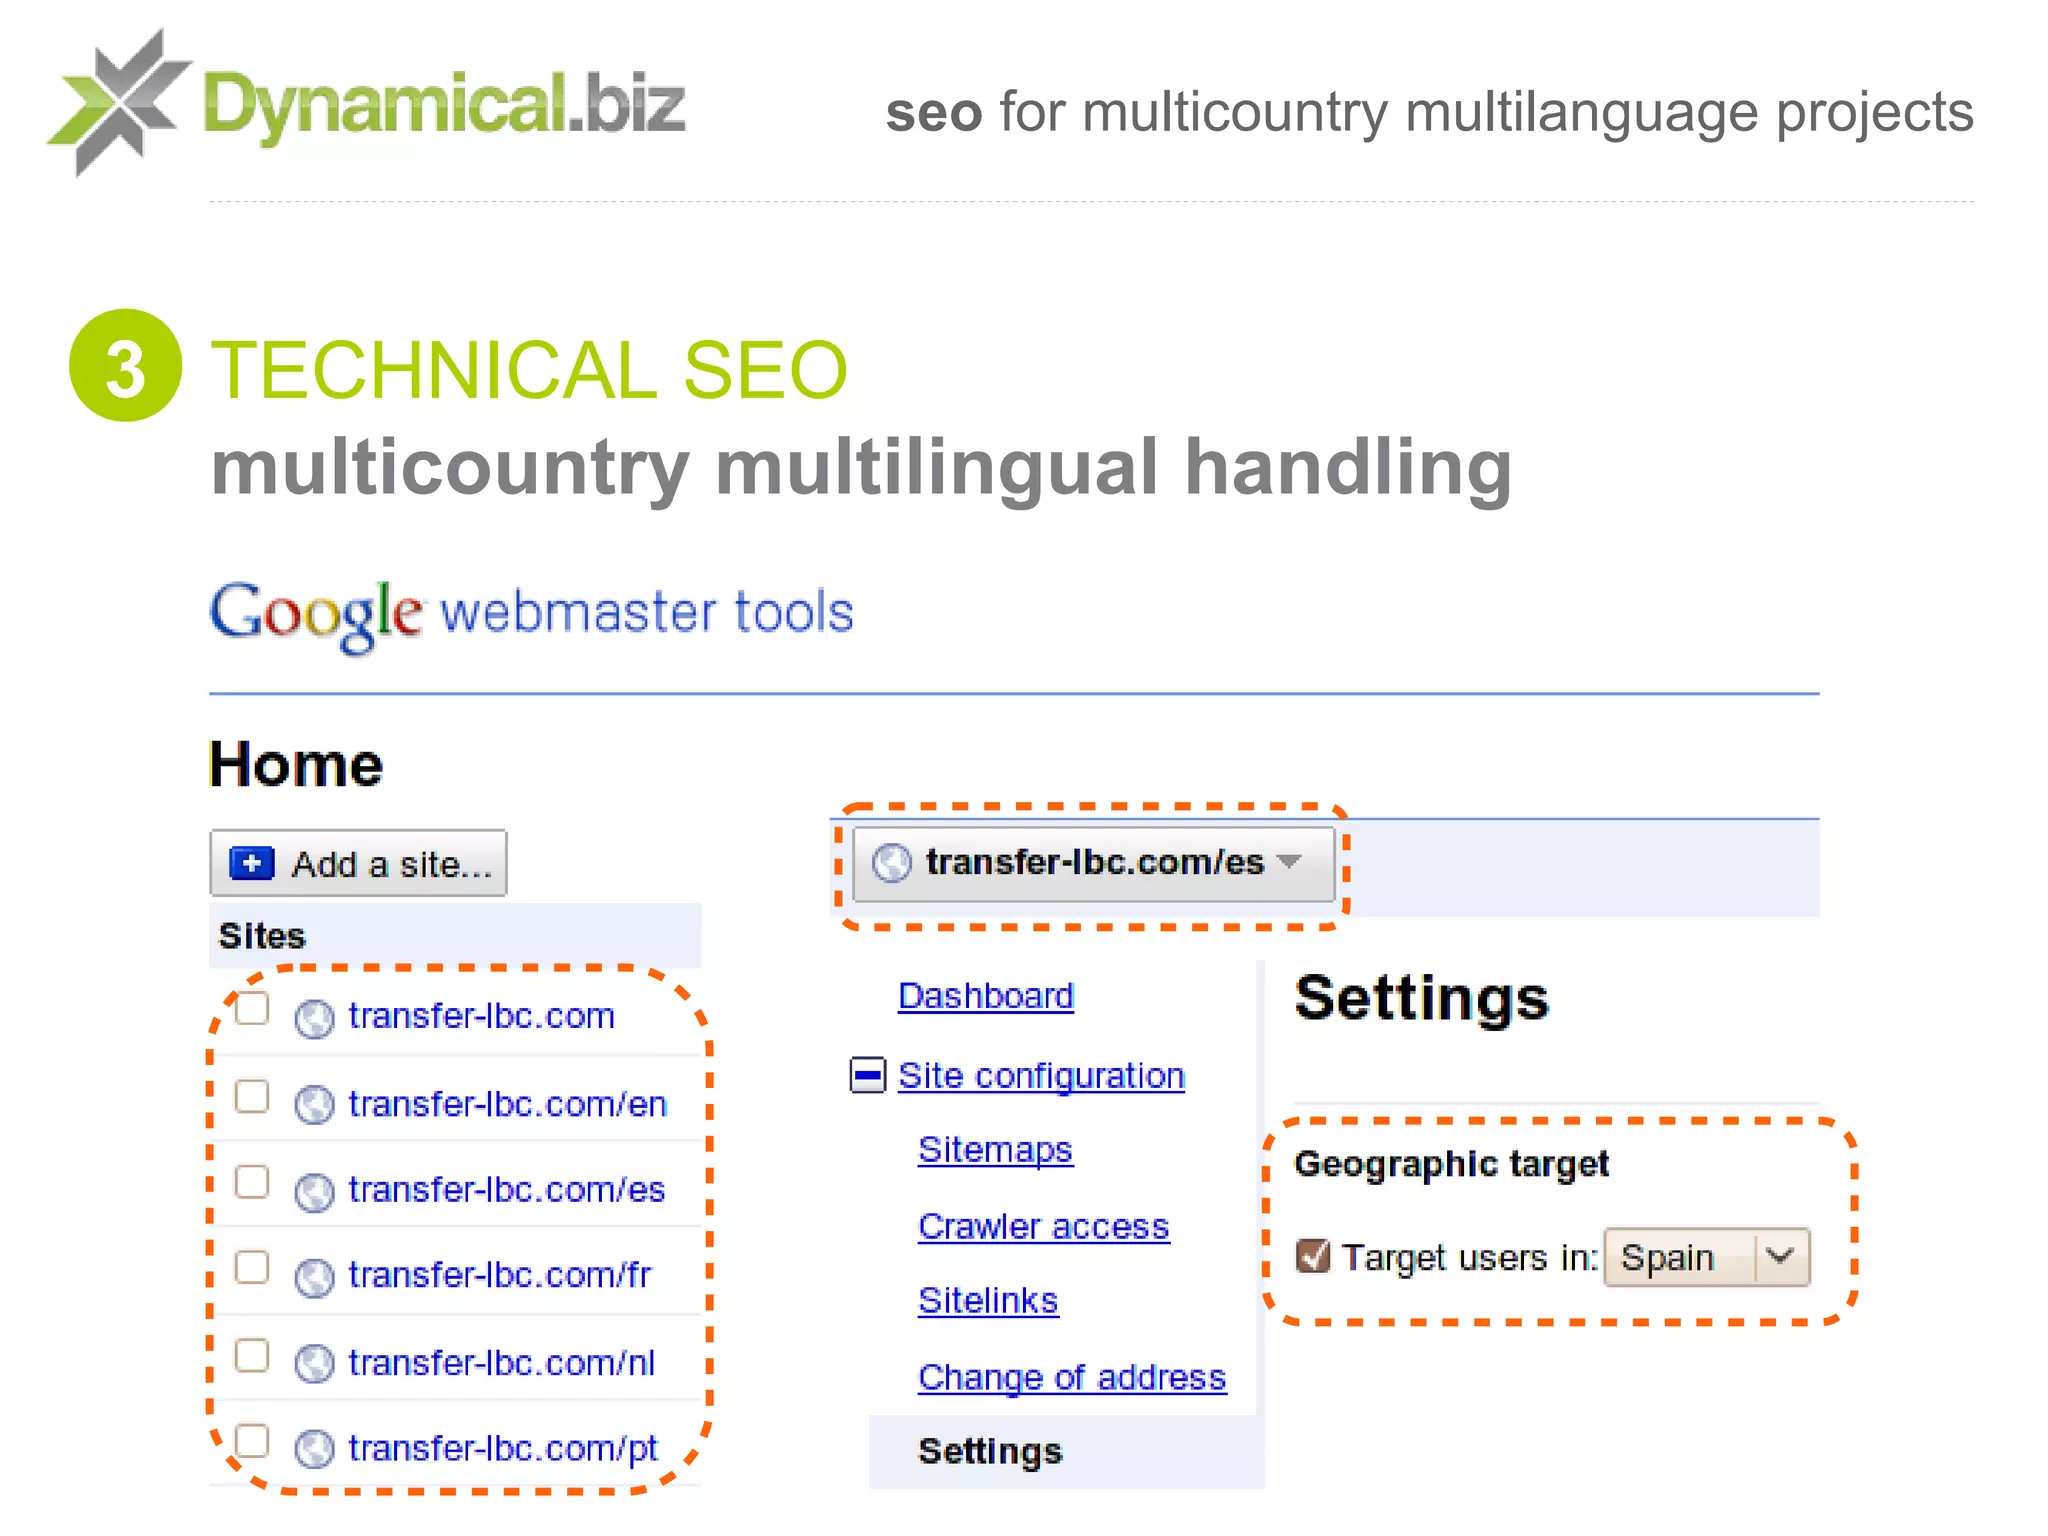Click the Settings page heading

point(1421,998)
